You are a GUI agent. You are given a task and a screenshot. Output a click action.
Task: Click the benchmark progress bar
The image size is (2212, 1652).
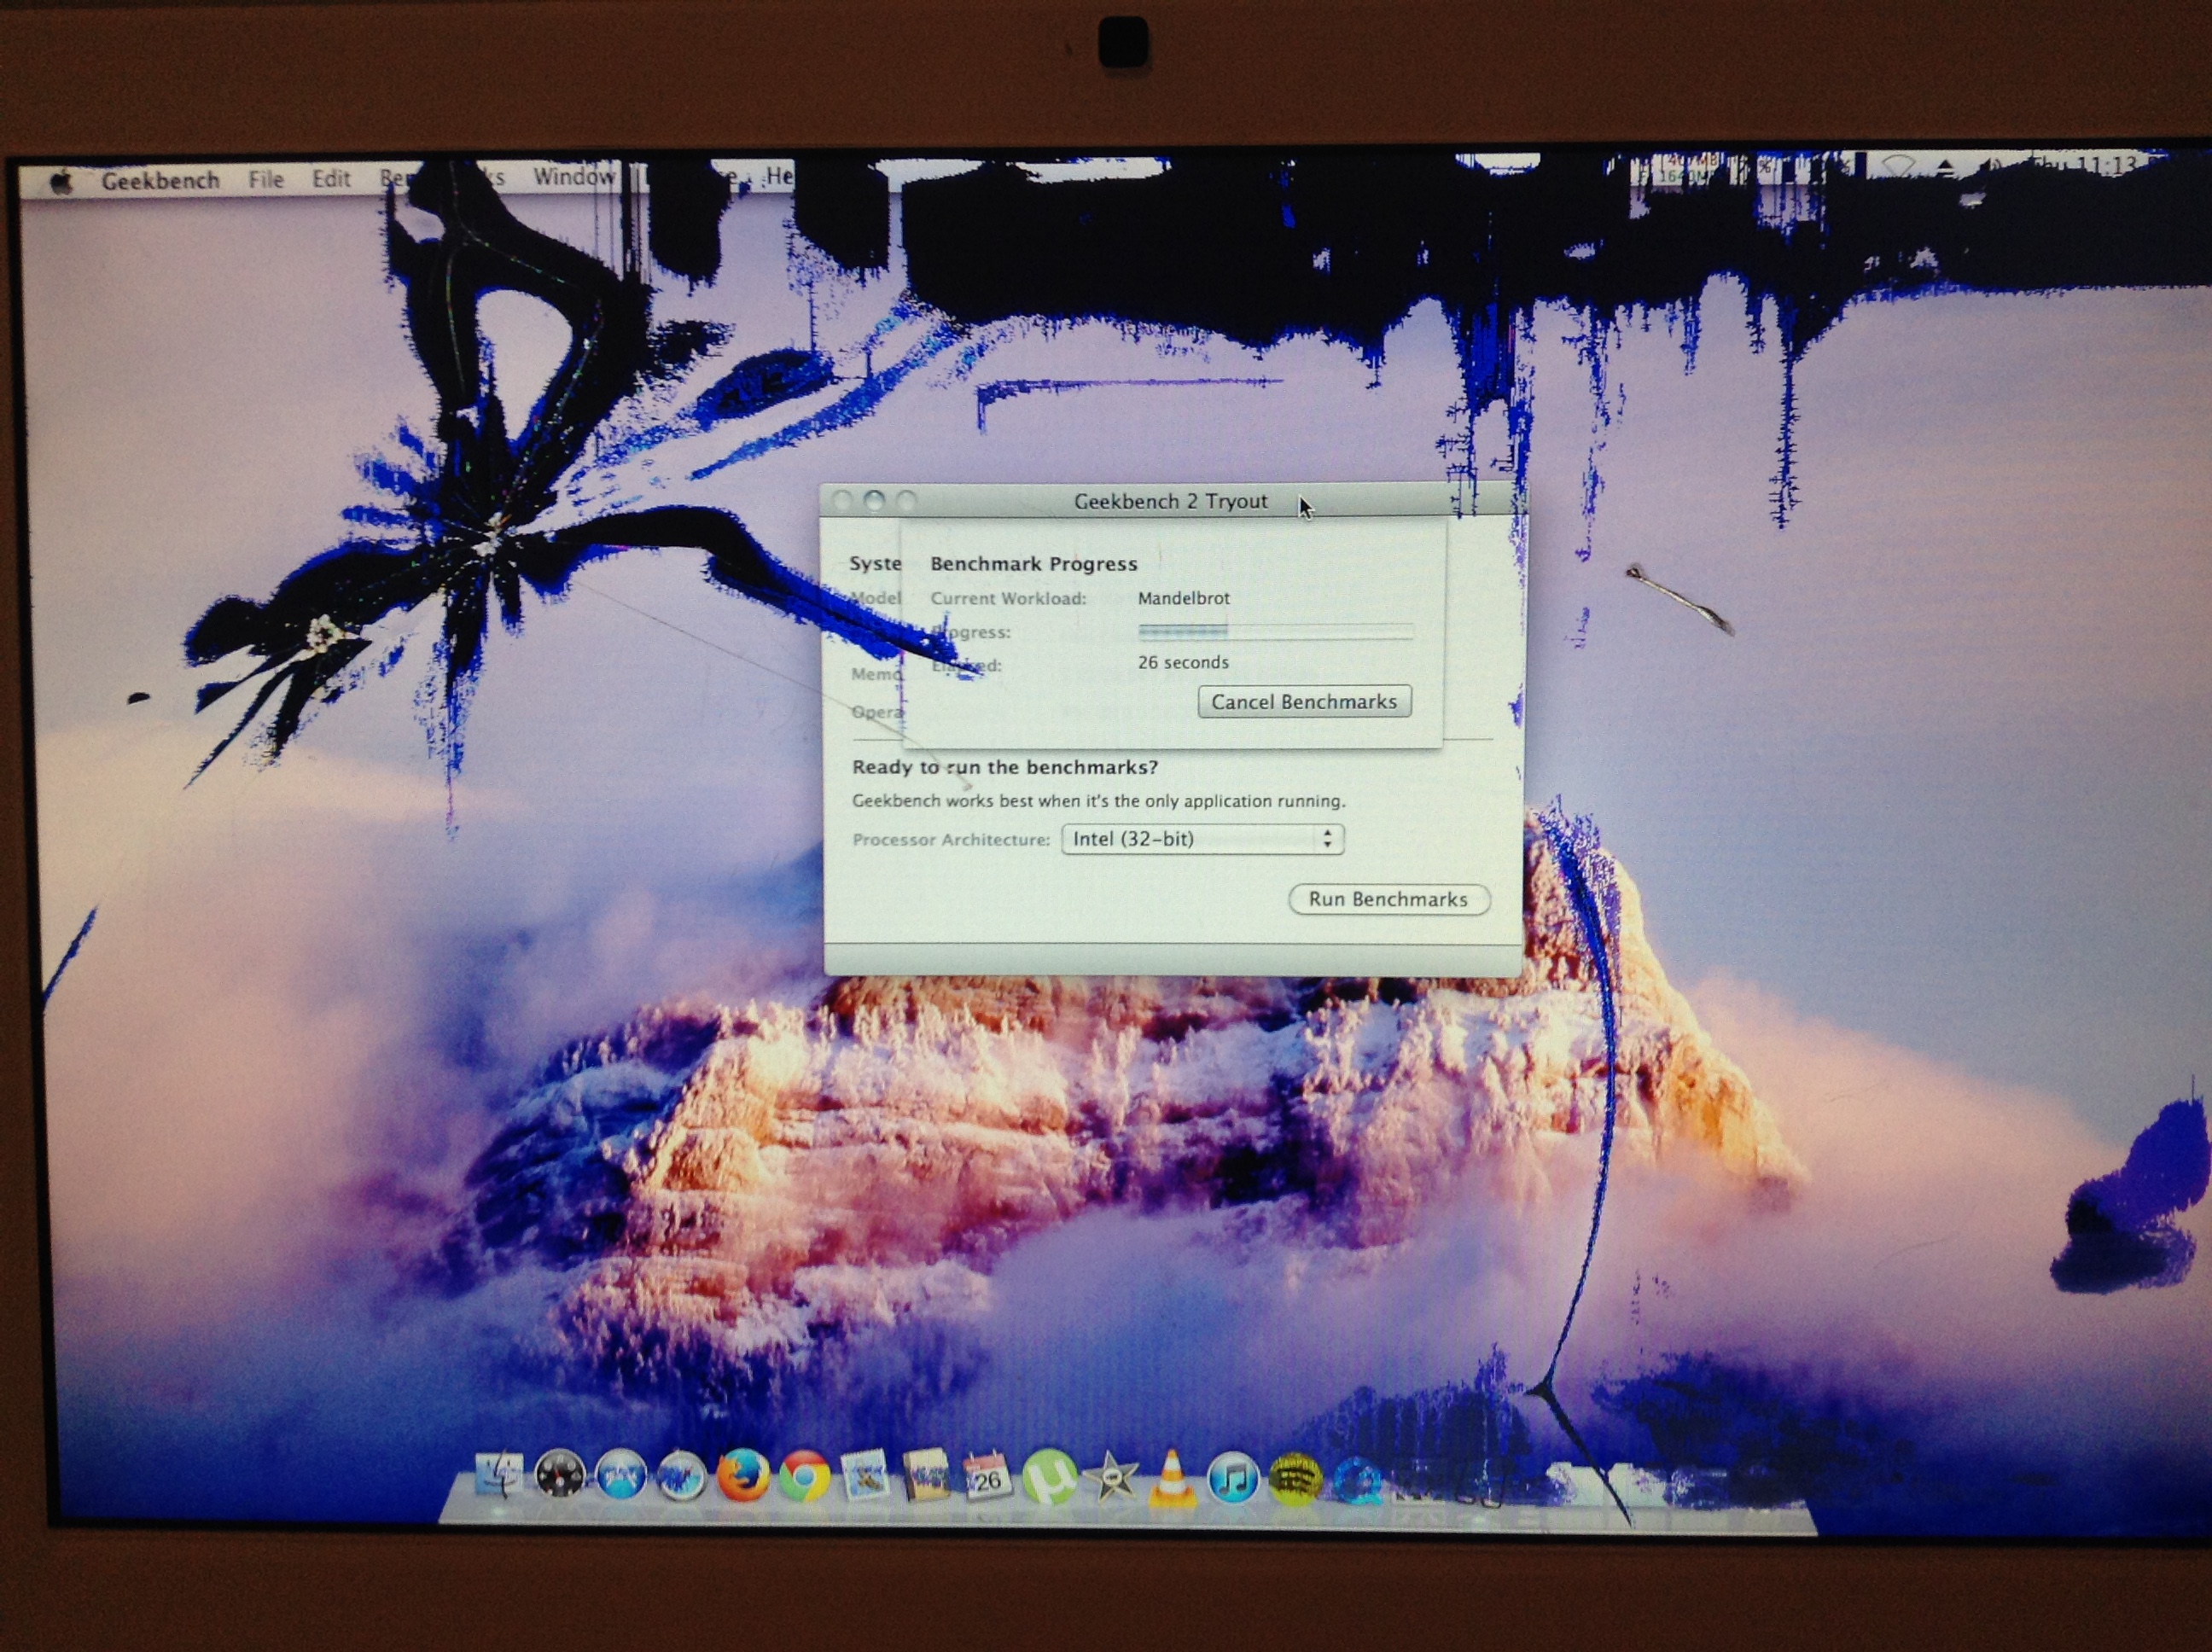(1275, 631)
